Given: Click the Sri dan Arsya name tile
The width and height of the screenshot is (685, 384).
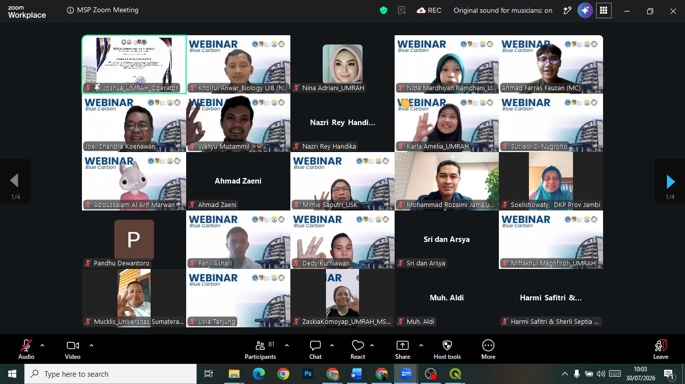Looking at the screenshot, I should 446,239.
